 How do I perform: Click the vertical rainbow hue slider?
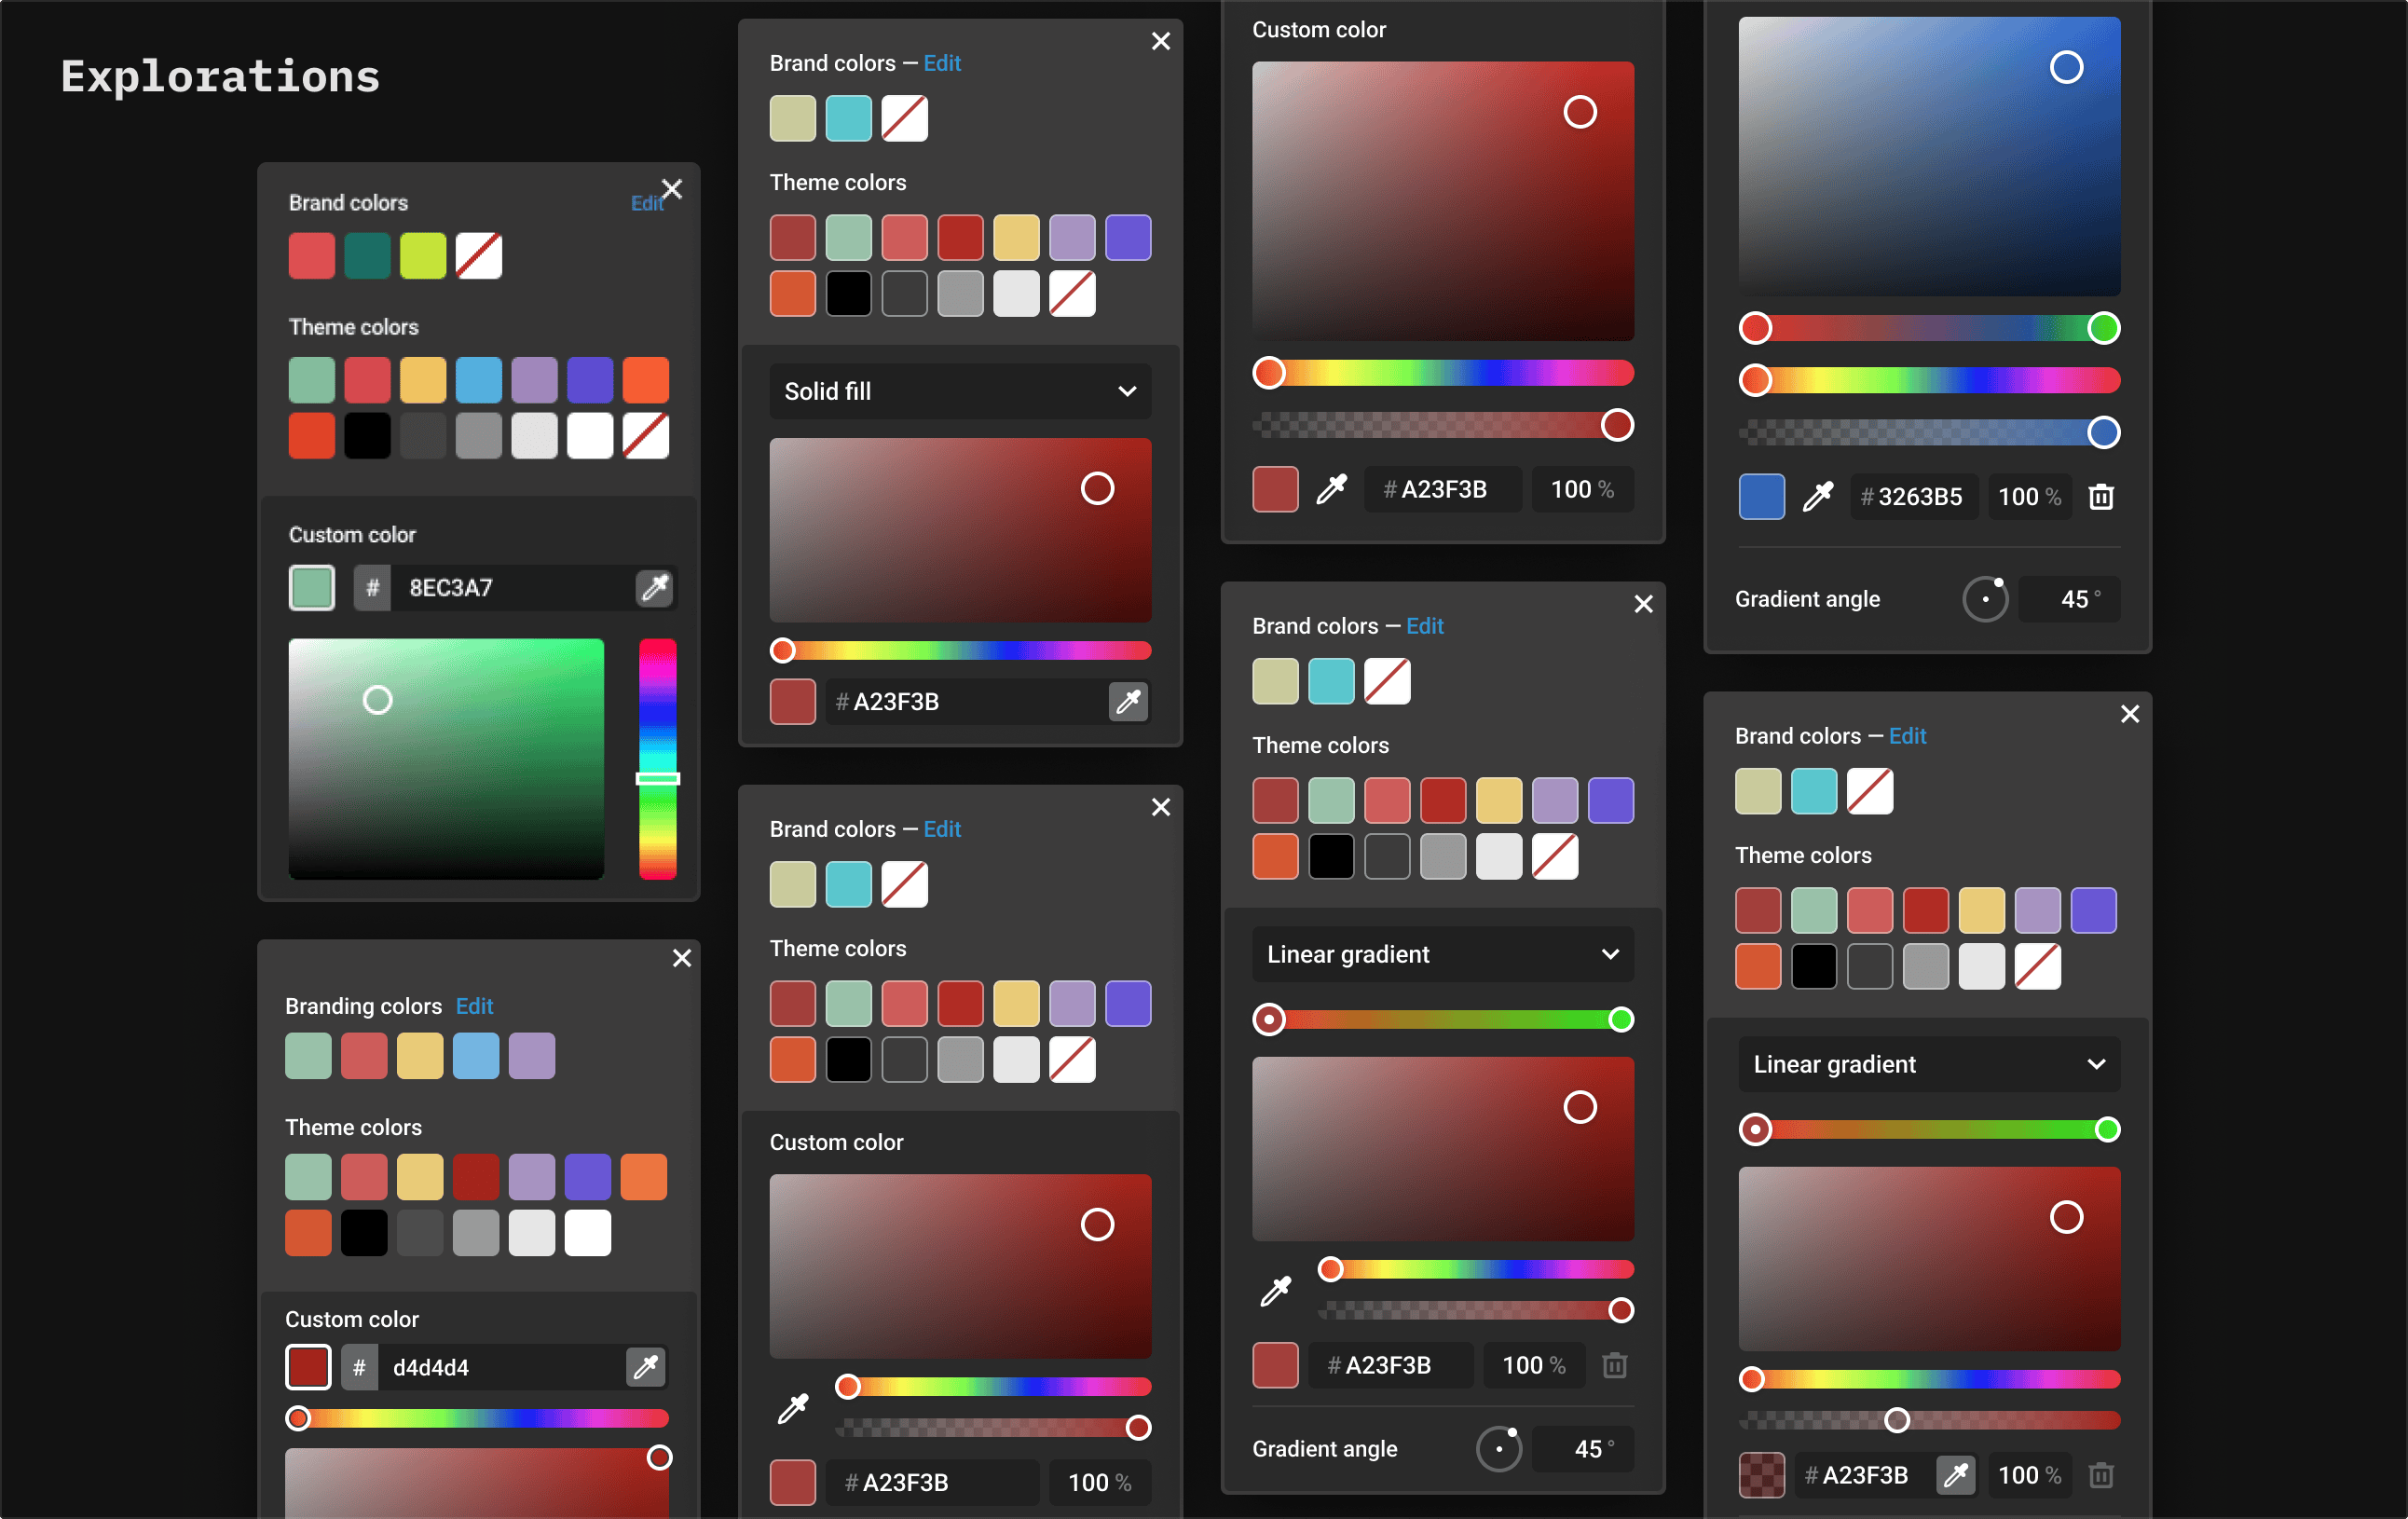click(x=658, y=759)
